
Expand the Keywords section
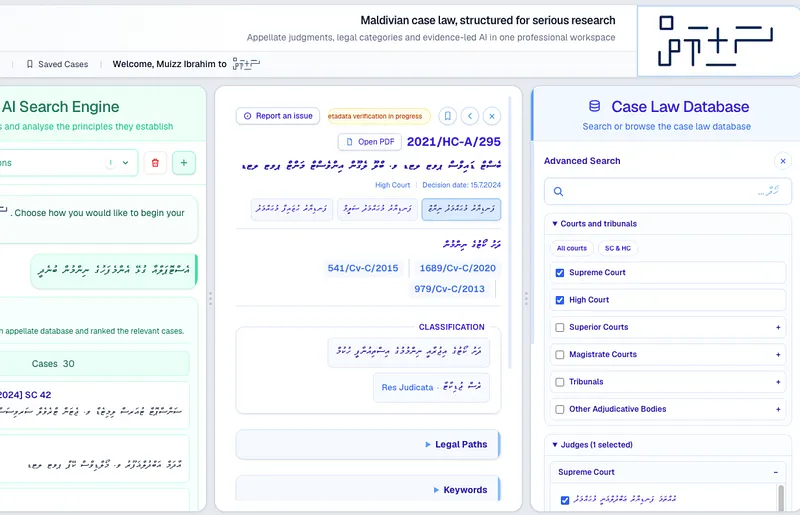[367, 489]
